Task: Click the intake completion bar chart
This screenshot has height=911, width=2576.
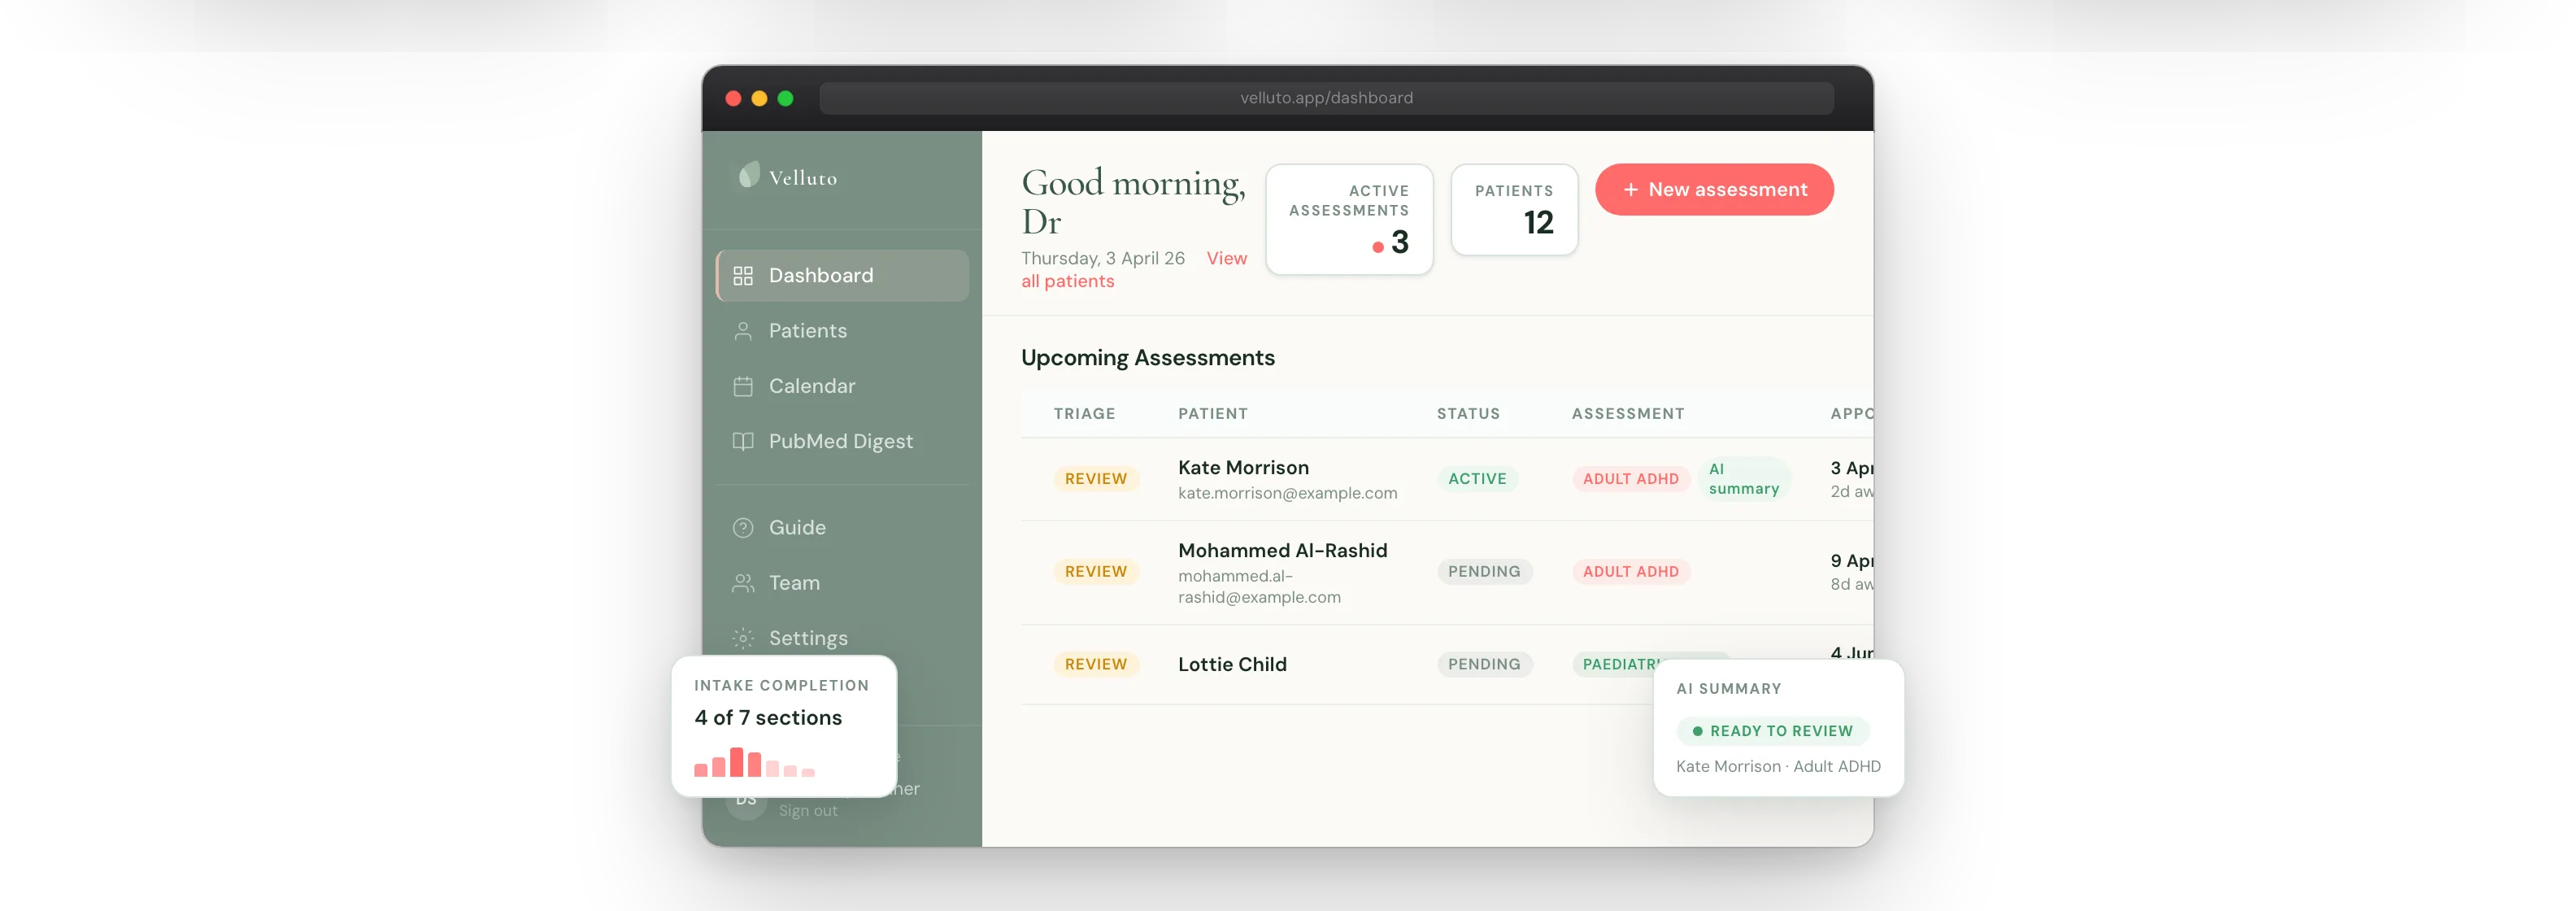Action: pyautogui.click(x=755, y=762)
